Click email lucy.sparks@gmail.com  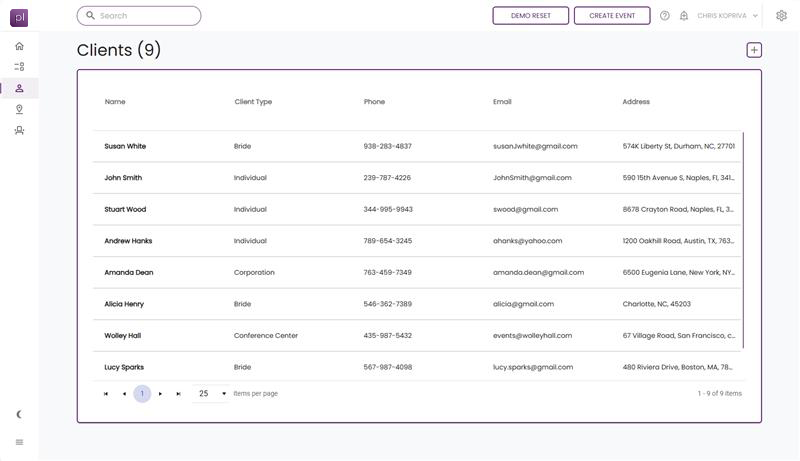tap(533, 367)
